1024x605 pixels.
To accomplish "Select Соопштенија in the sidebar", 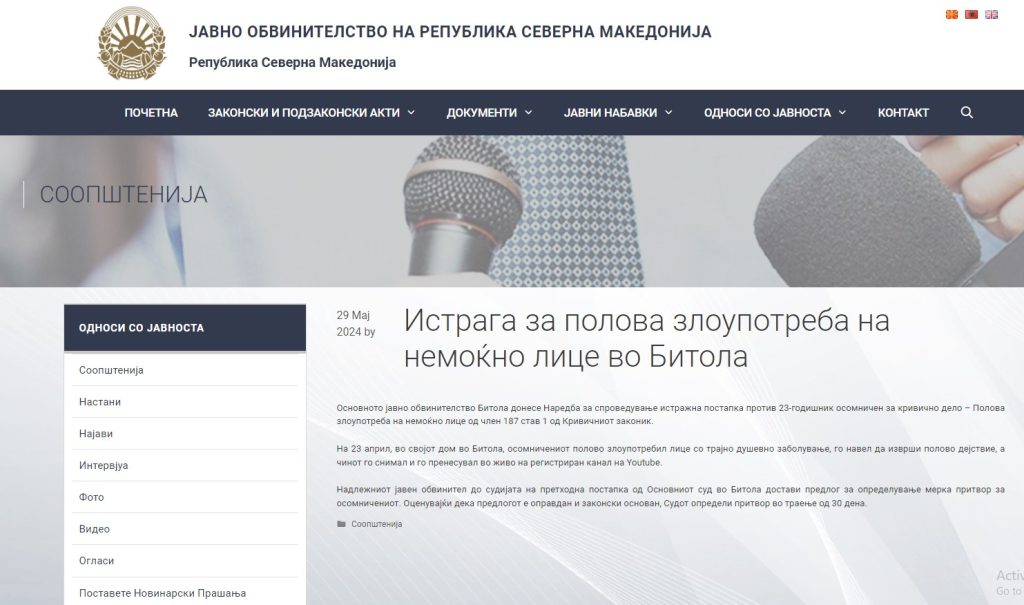I will point(111,370).
